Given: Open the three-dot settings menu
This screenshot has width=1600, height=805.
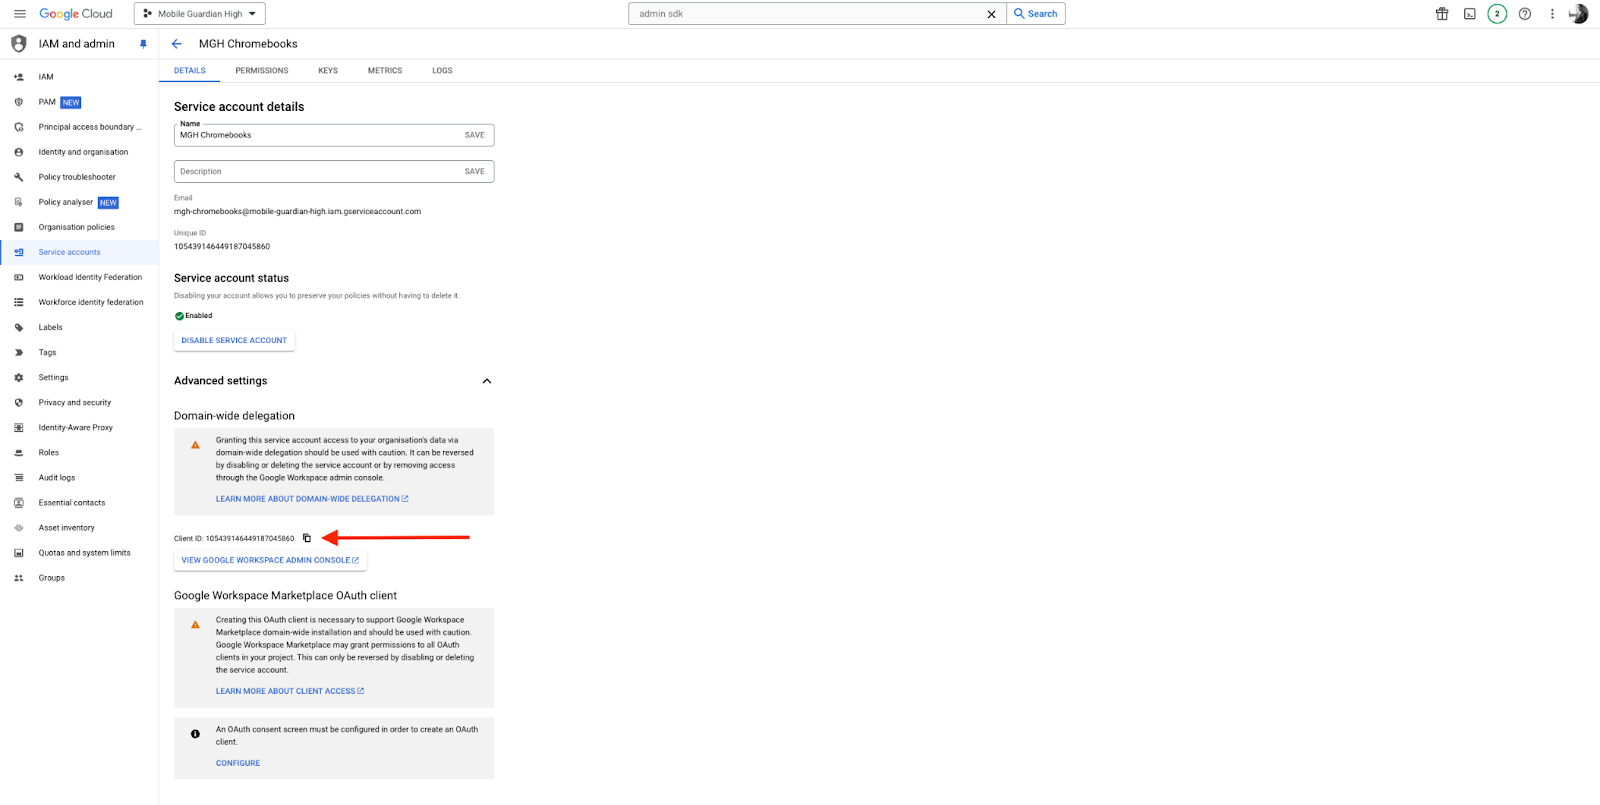Looking at the screenshot, I should coord(1552,14).
